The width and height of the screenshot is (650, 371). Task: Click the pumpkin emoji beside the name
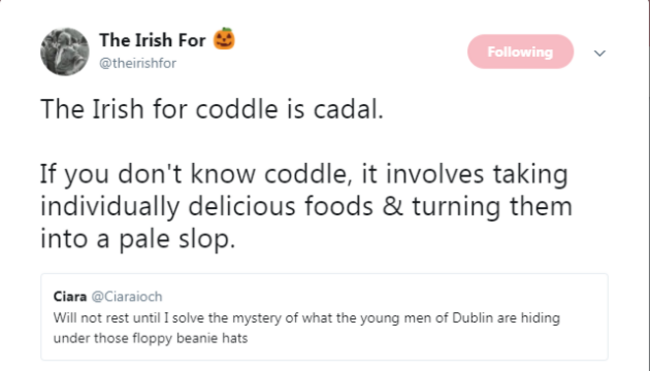224,39
